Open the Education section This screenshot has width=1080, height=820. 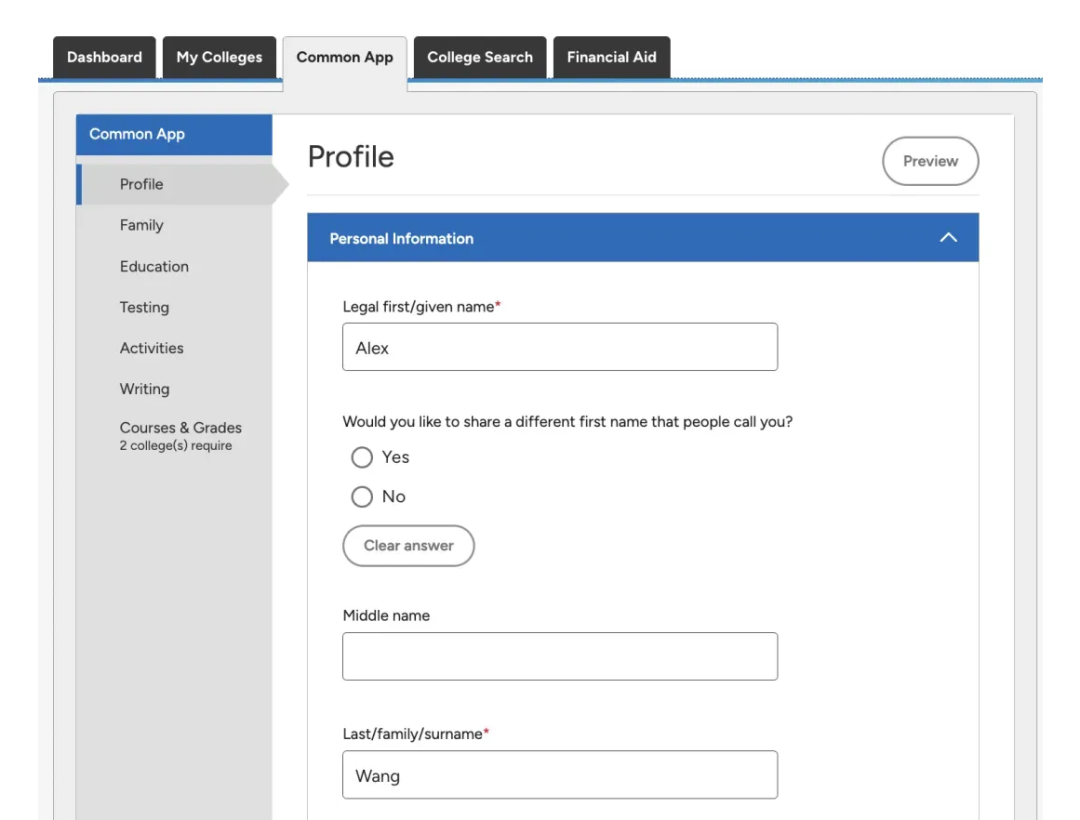point(154,266)
